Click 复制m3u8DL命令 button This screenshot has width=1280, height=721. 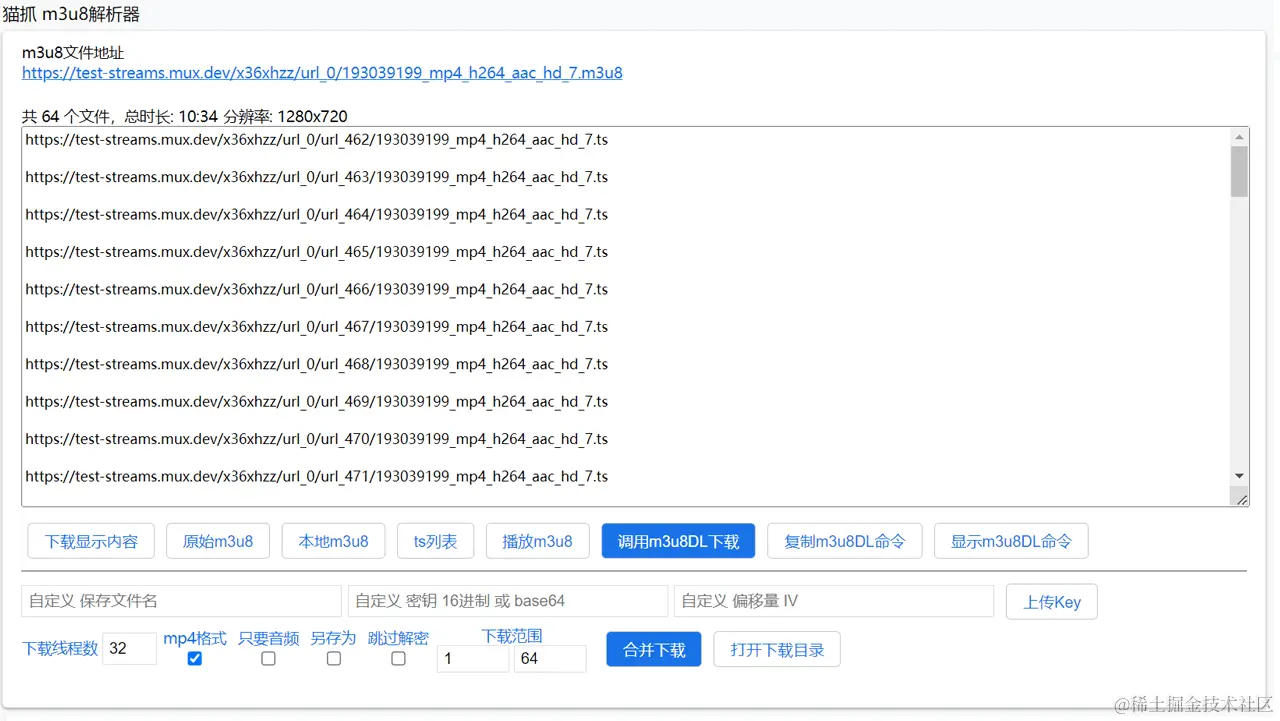click(845, 541)
